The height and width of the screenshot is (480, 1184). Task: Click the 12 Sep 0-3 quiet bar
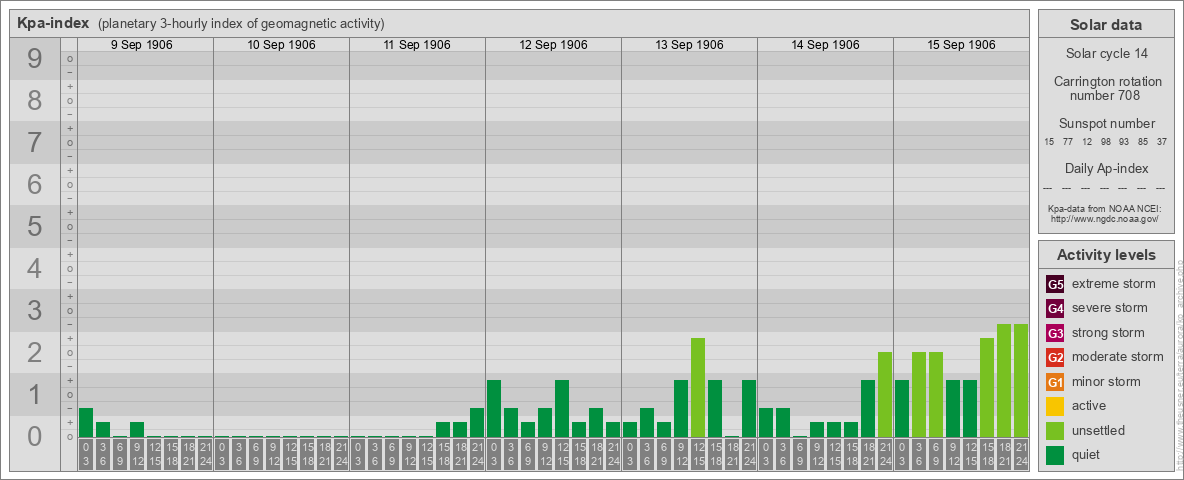coord(494,409)
